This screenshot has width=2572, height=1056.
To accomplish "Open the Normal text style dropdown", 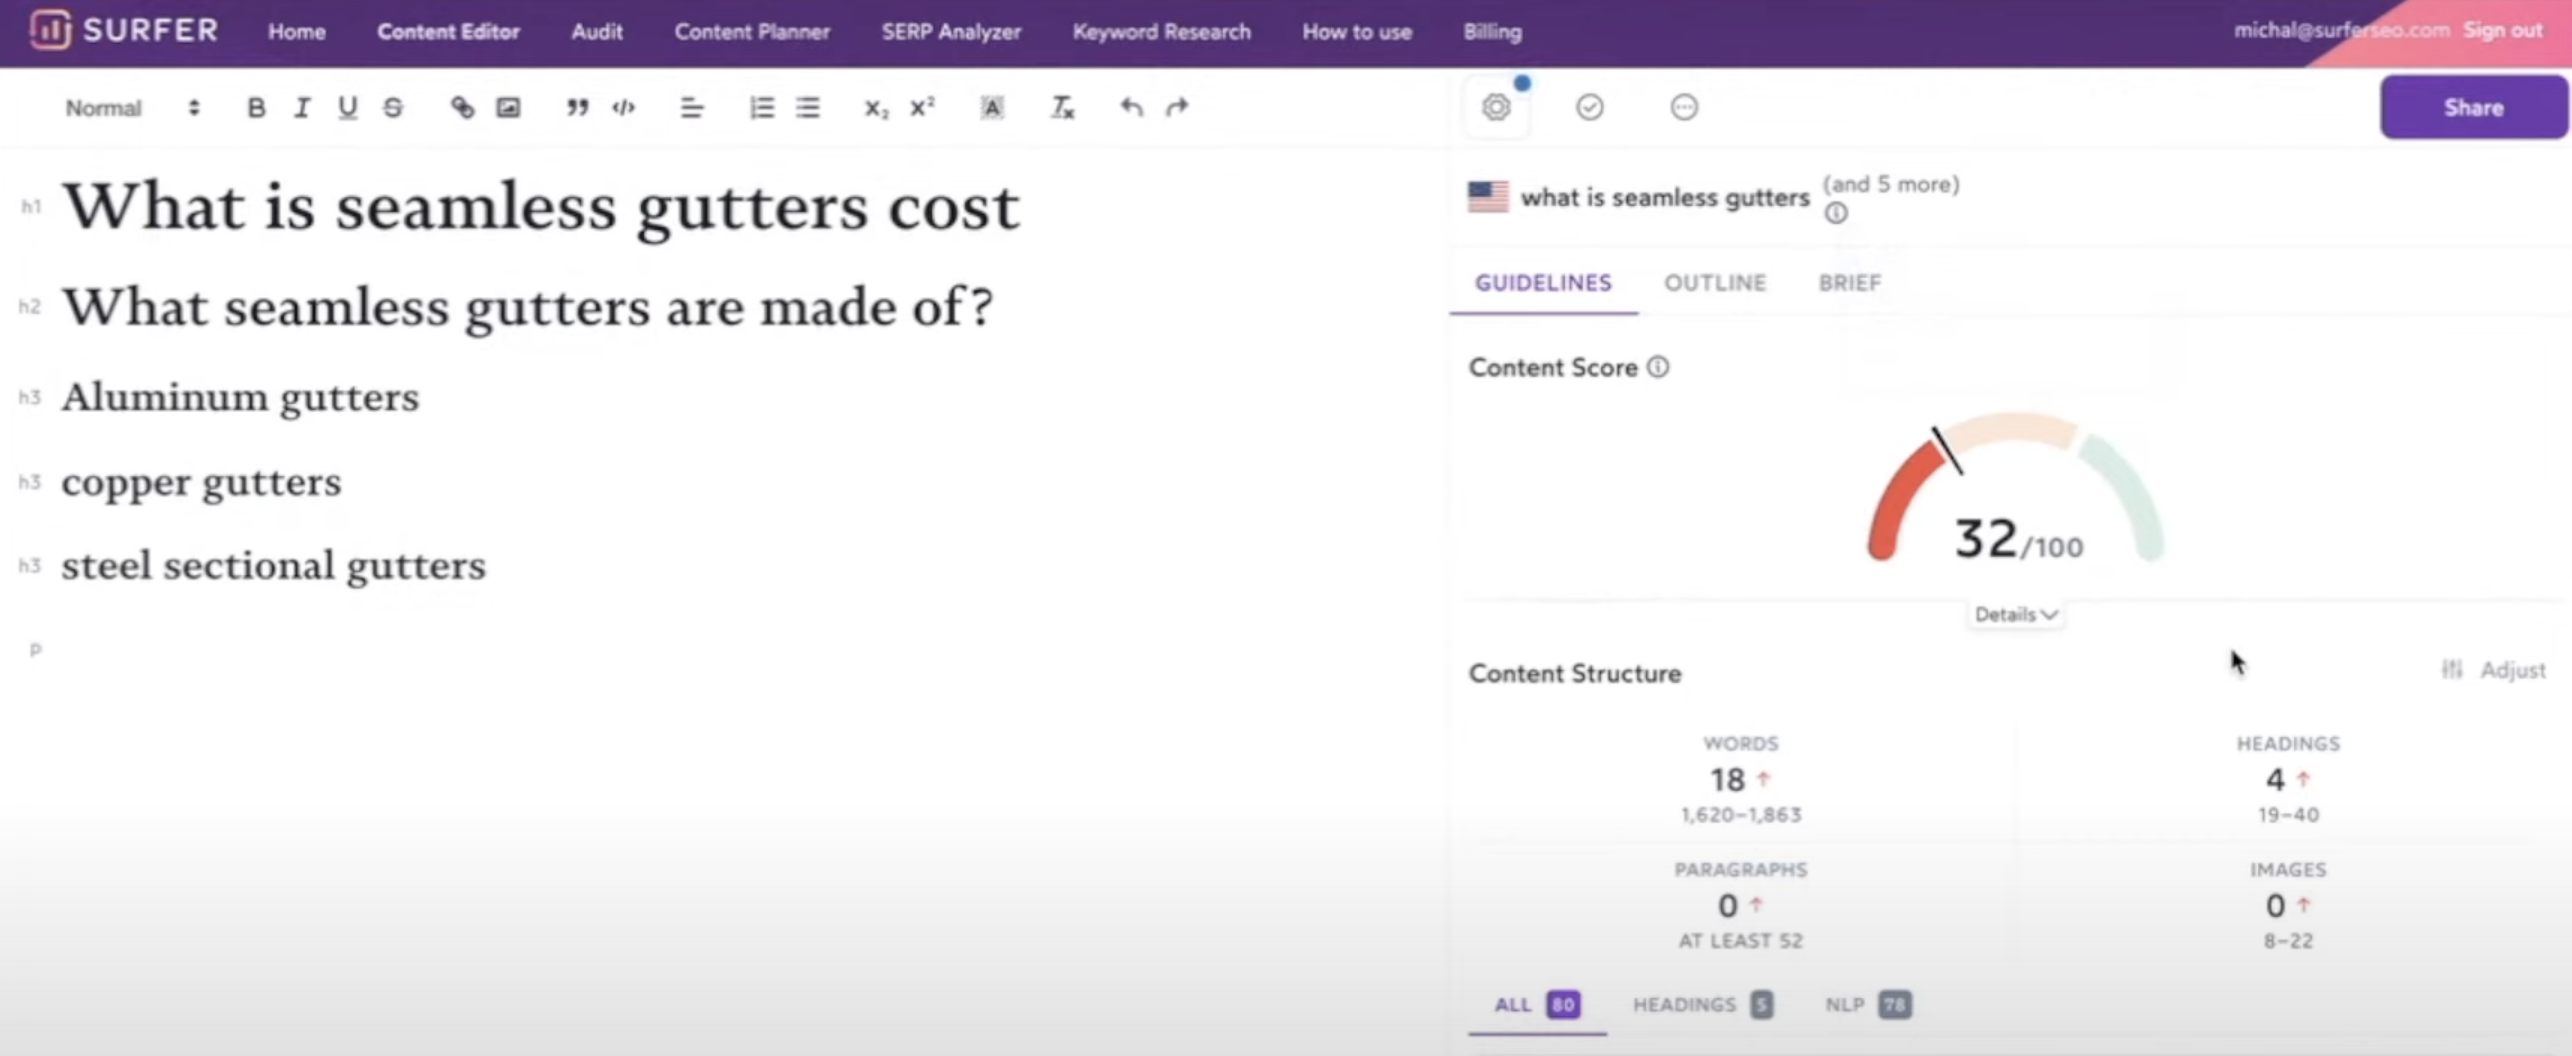I will [x=132, y=108].
